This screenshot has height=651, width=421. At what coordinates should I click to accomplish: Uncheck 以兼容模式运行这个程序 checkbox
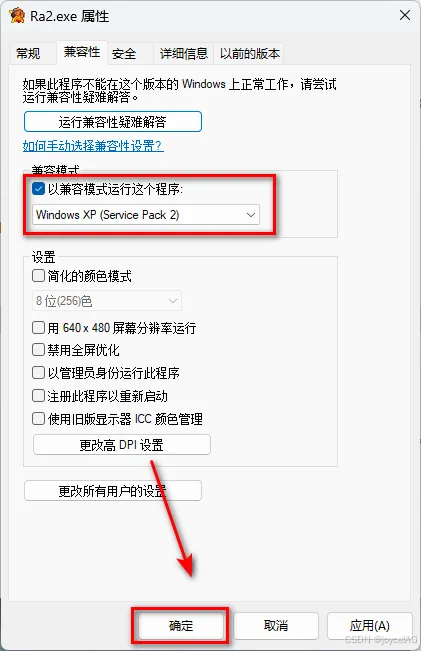point(38,189)
